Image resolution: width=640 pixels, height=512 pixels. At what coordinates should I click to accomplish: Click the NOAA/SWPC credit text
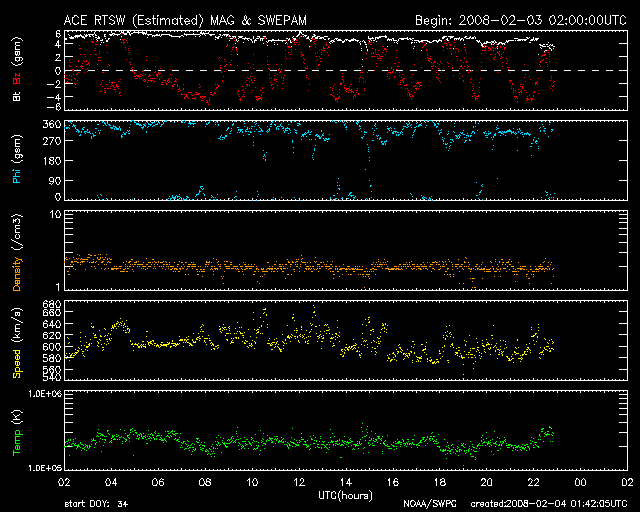click(429, 504)
